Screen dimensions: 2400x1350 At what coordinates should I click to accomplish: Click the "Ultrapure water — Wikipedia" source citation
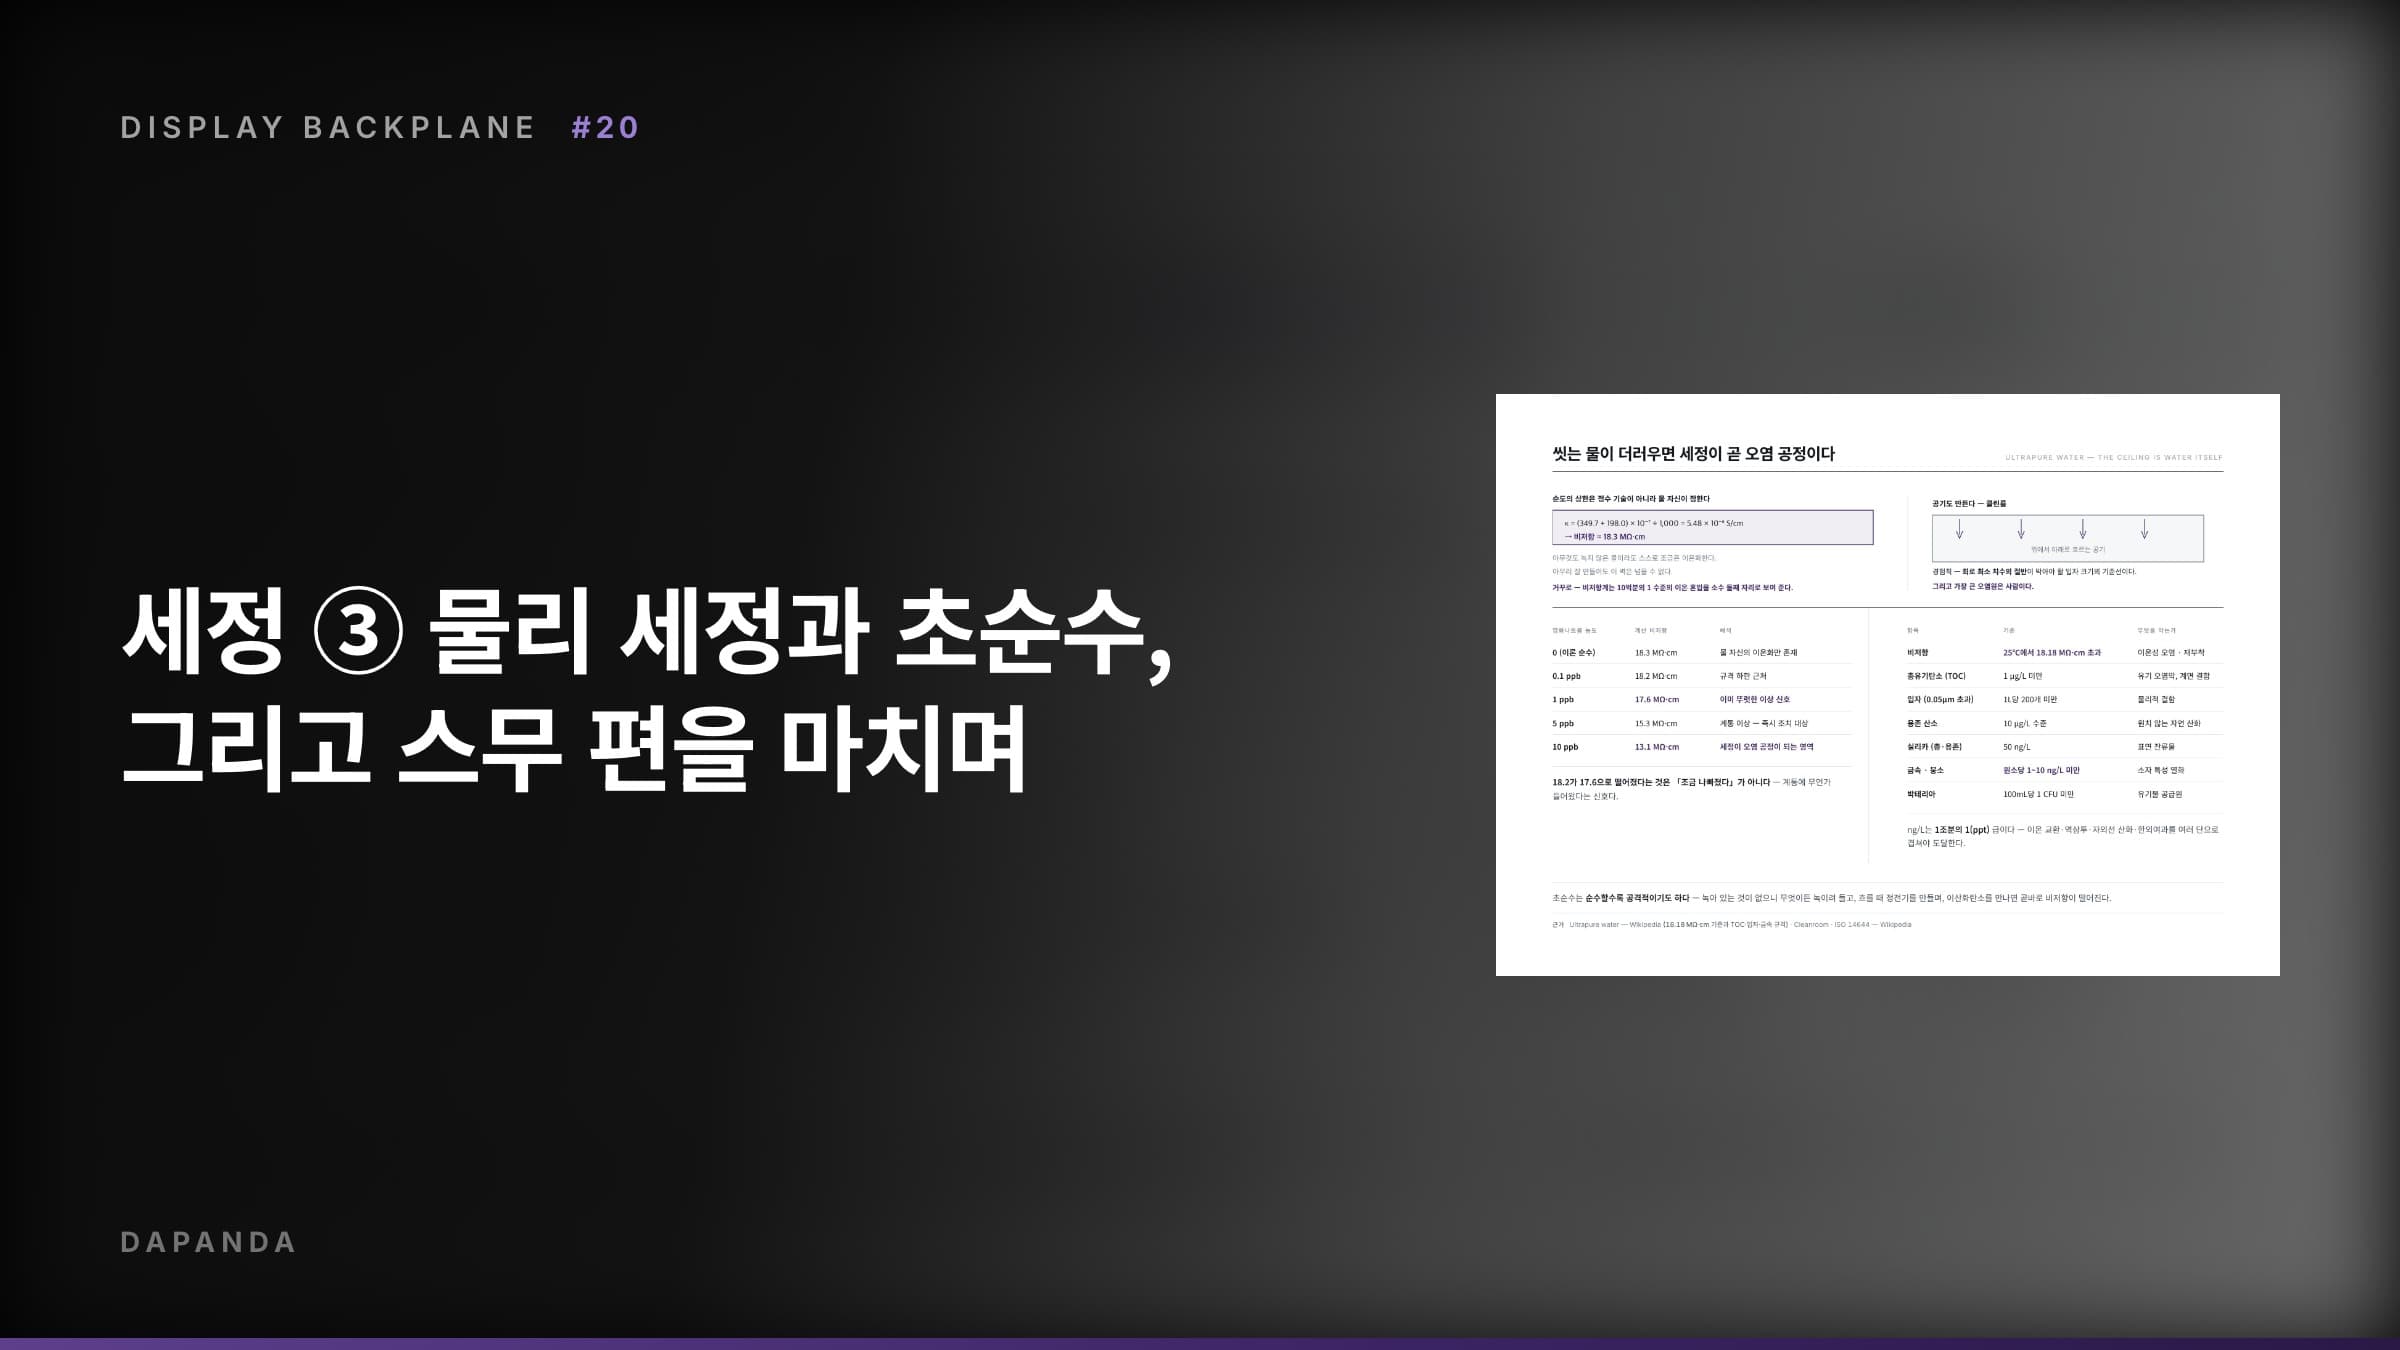[x=1613, y=925]
